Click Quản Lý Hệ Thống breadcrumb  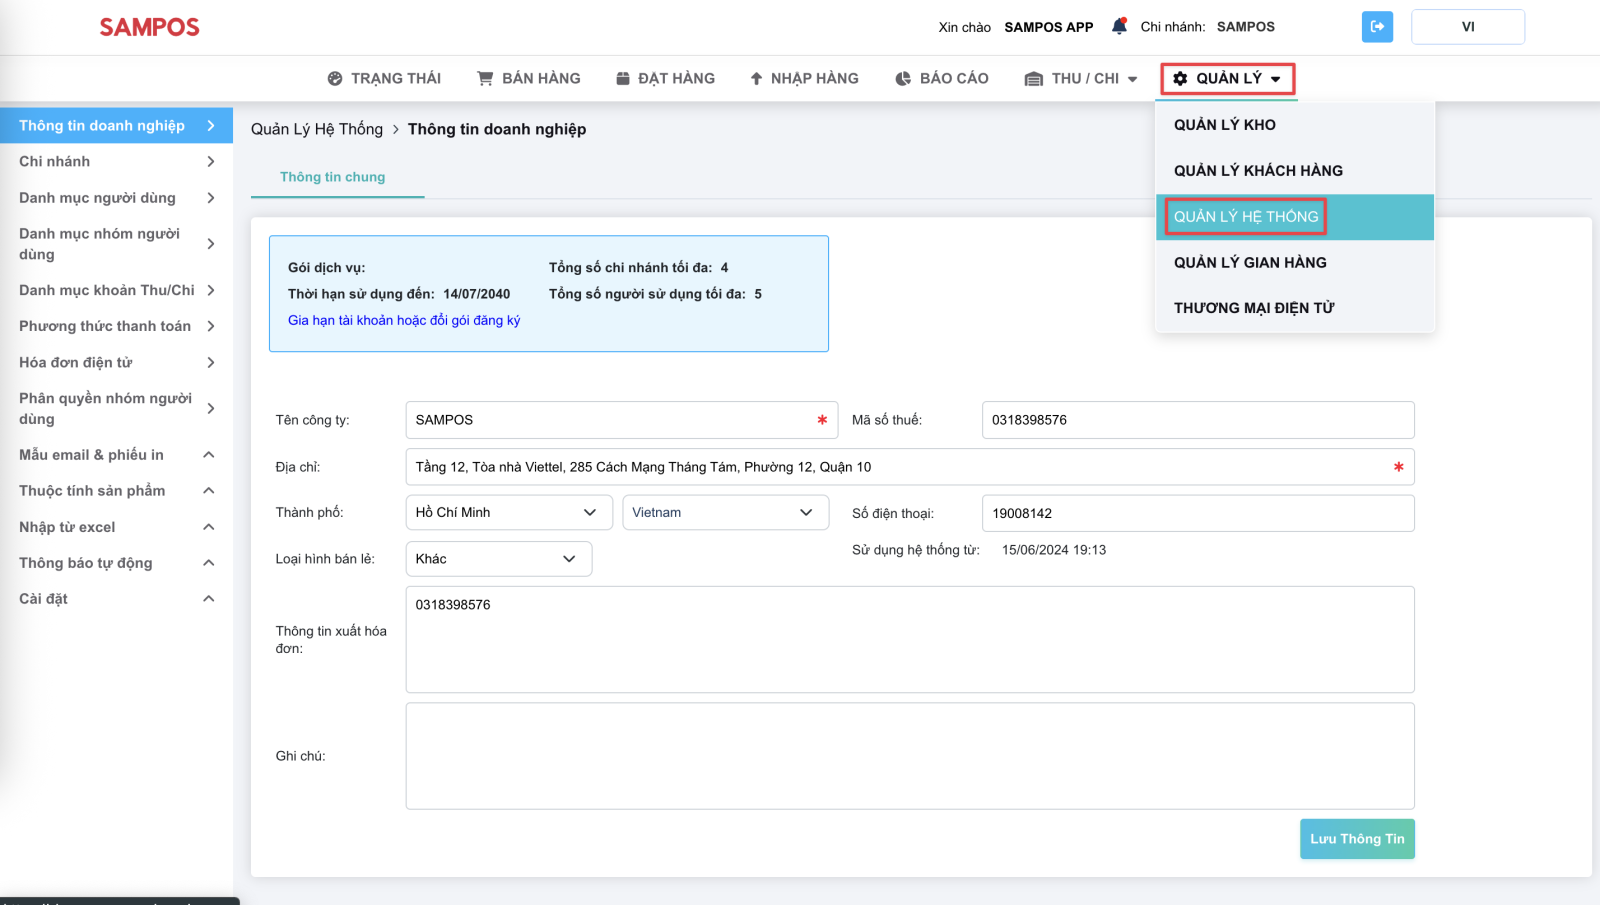[x=317, y=129]
